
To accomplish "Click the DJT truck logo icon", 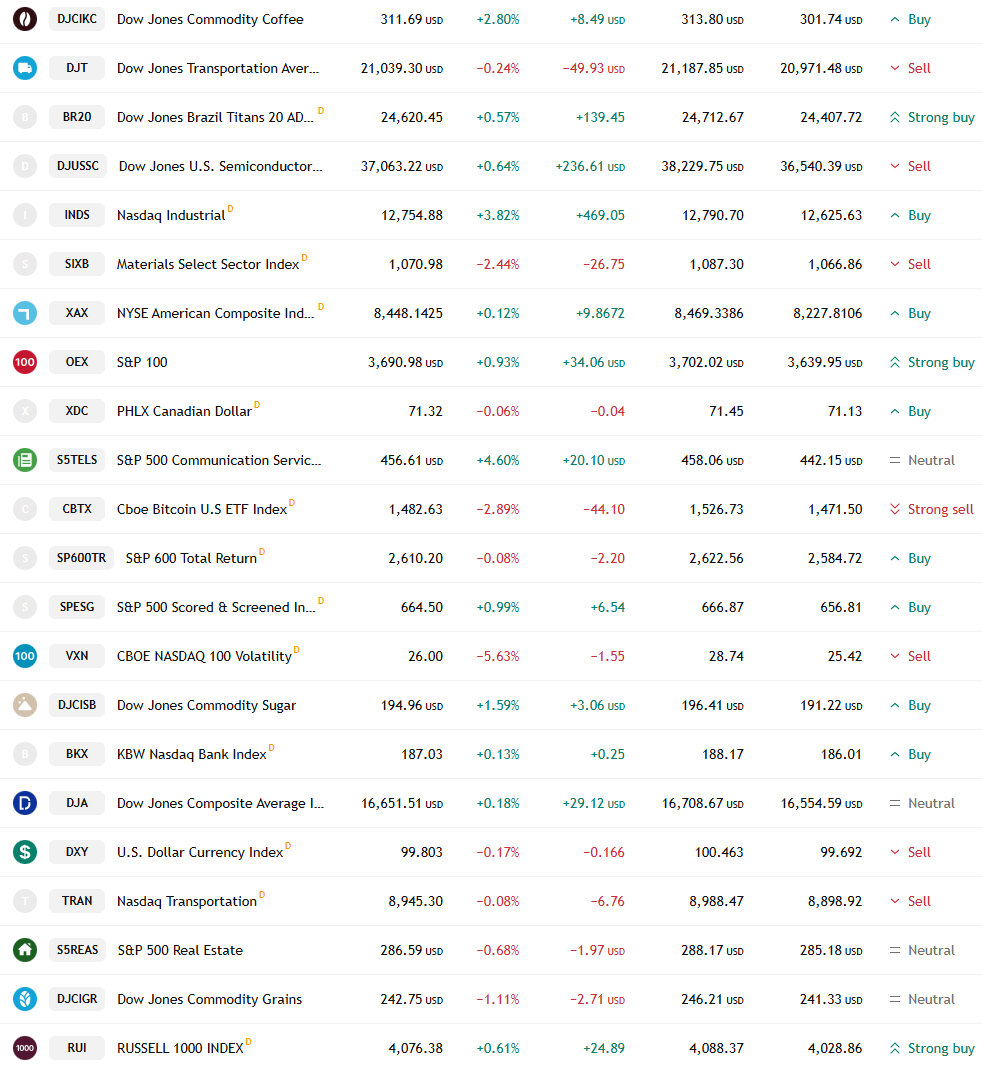I will click(25, 68).
